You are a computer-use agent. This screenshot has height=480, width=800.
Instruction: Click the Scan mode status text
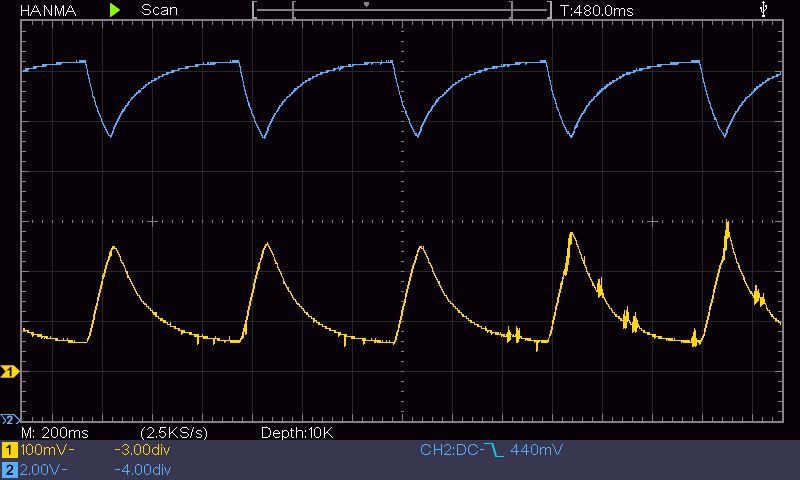pyautogui.click(x=159, y=10)
